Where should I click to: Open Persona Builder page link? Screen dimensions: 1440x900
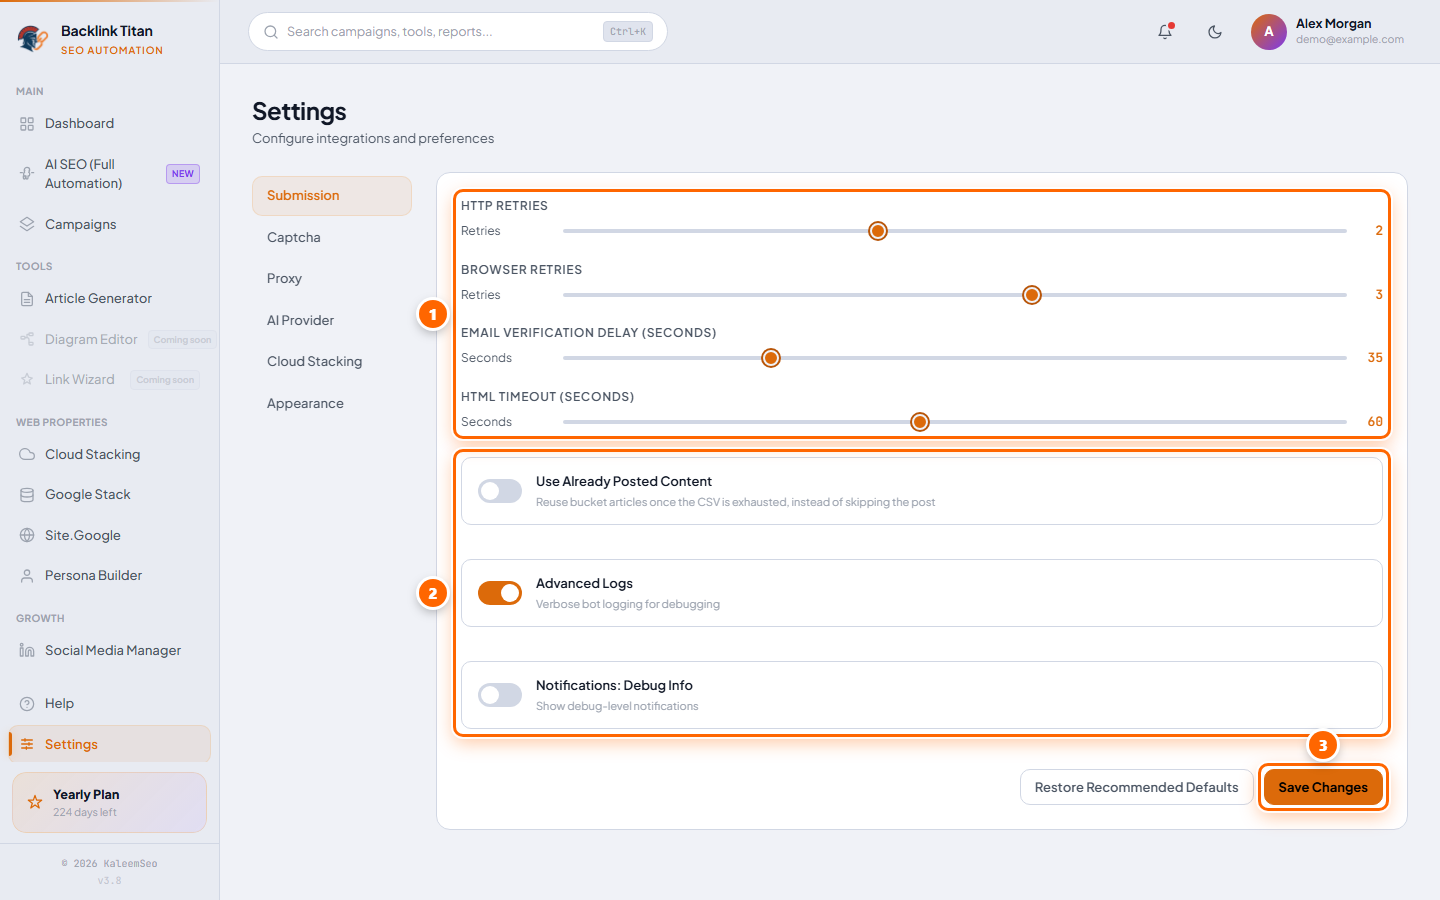point(110,576)
